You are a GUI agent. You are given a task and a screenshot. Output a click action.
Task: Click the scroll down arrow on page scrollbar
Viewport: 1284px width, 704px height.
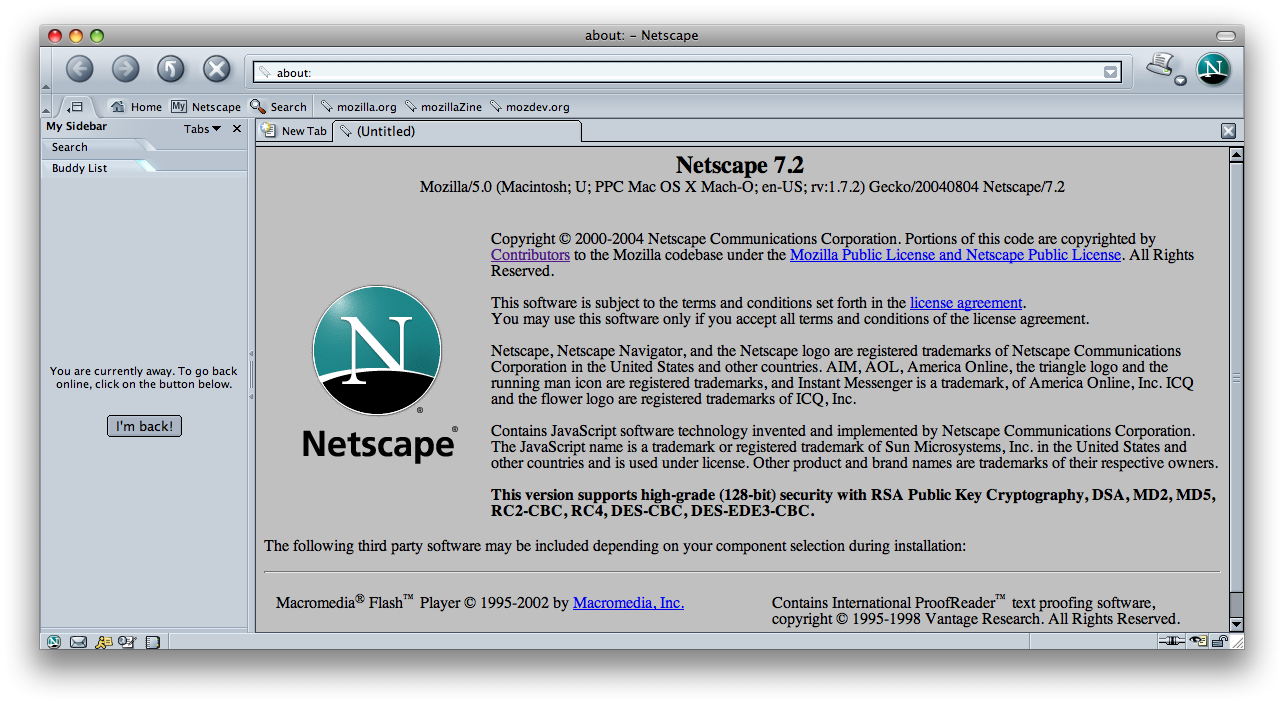(x=1236, y=623)
